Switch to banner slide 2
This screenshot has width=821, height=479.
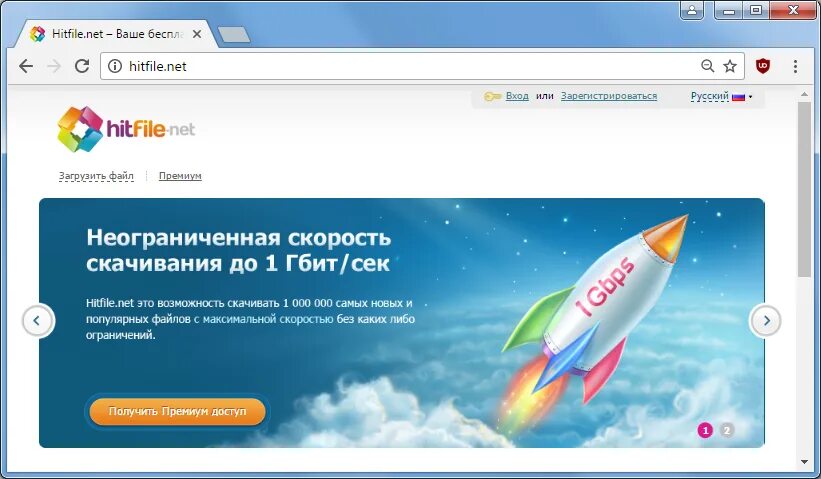[726, 430]
